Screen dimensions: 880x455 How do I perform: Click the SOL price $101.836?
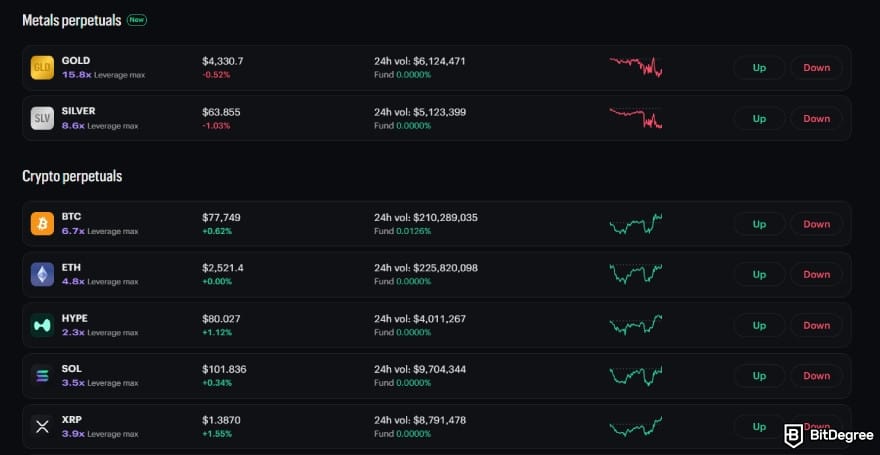click(x=224, y=369)
